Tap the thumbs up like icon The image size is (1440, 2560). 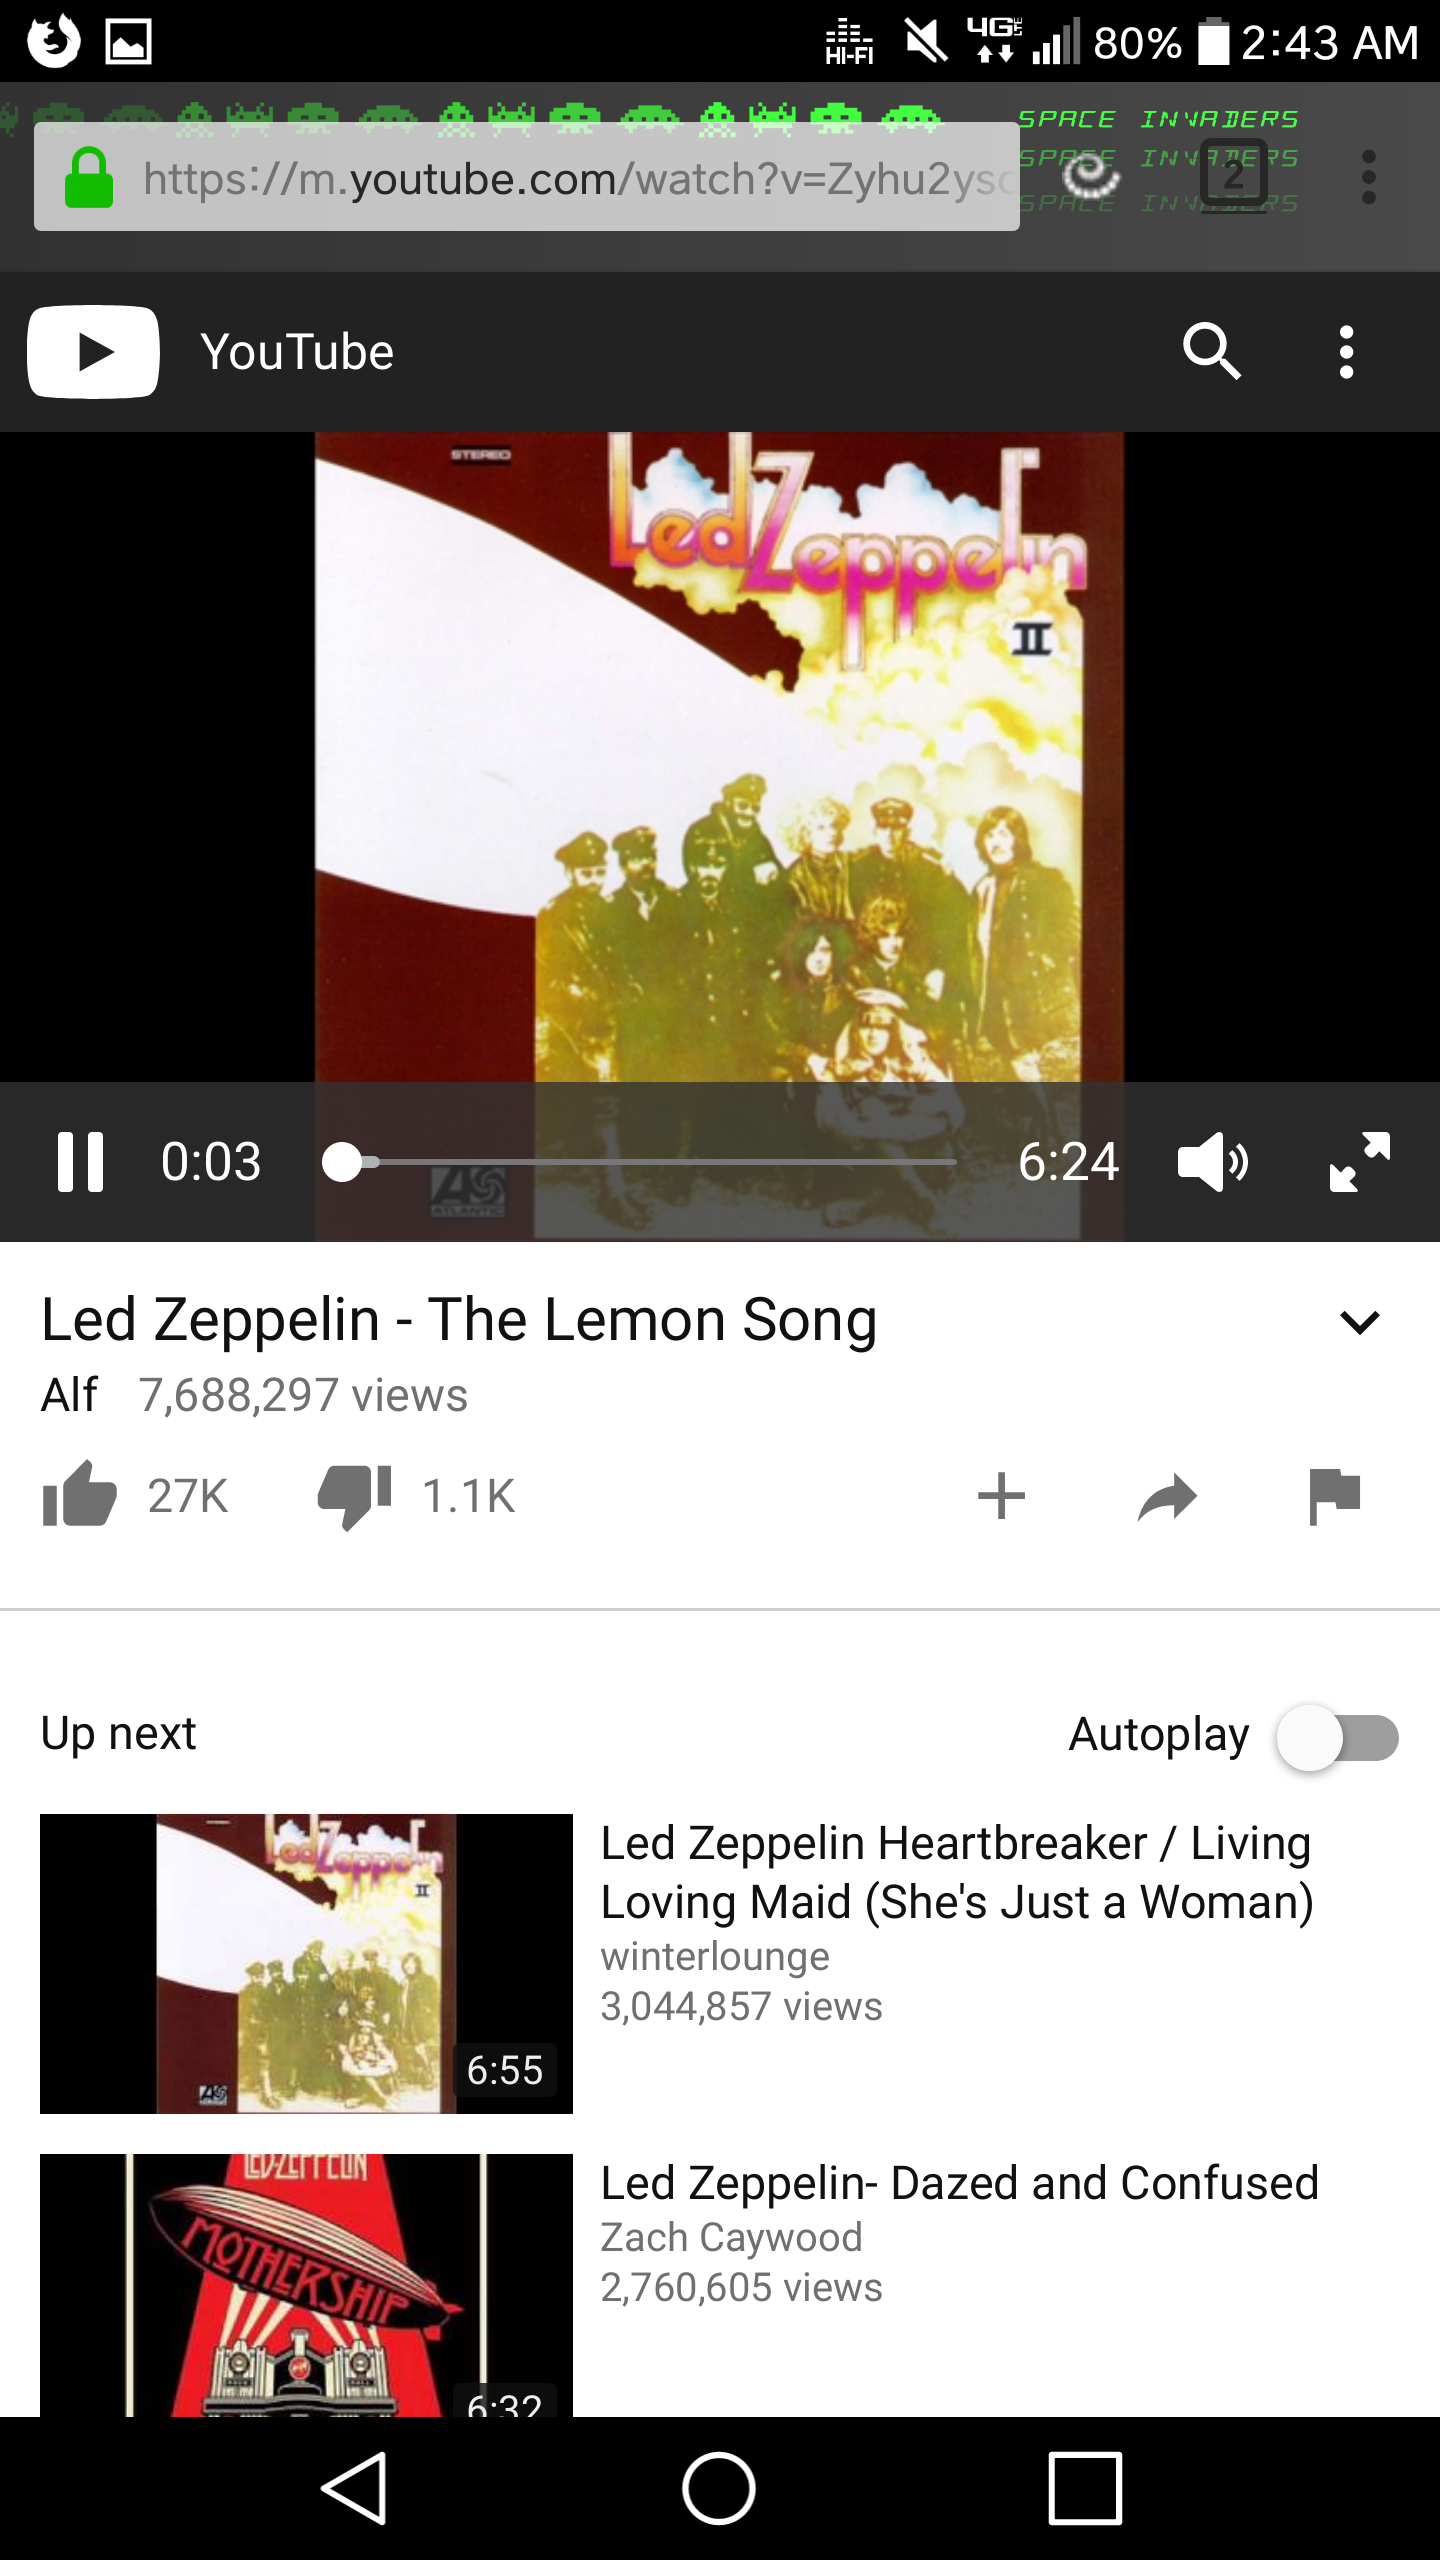[x=80, y=1494]
